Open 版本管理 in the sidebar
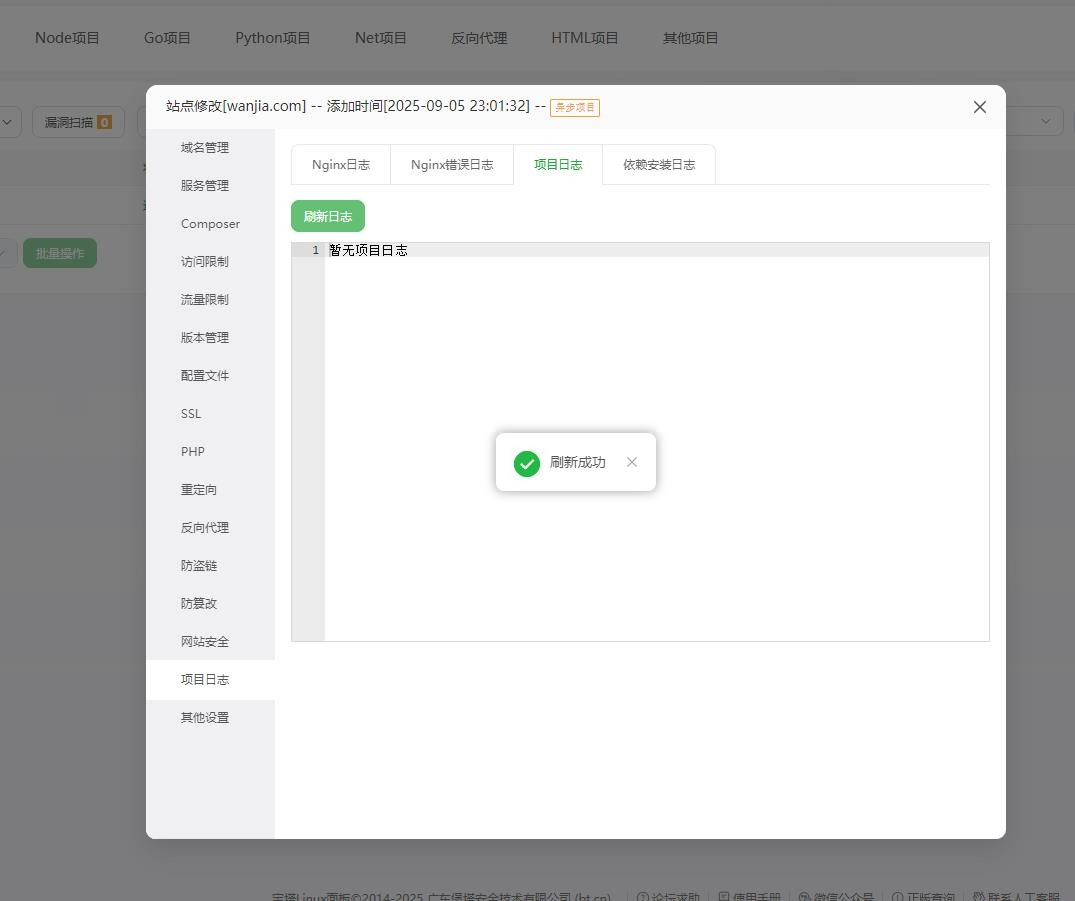The height and width of the screenshot is (901, 1075). pos(205,337)
